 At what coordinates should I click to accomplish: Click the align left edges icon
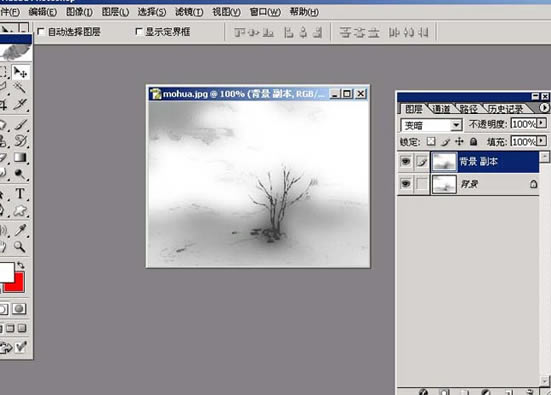289,32
